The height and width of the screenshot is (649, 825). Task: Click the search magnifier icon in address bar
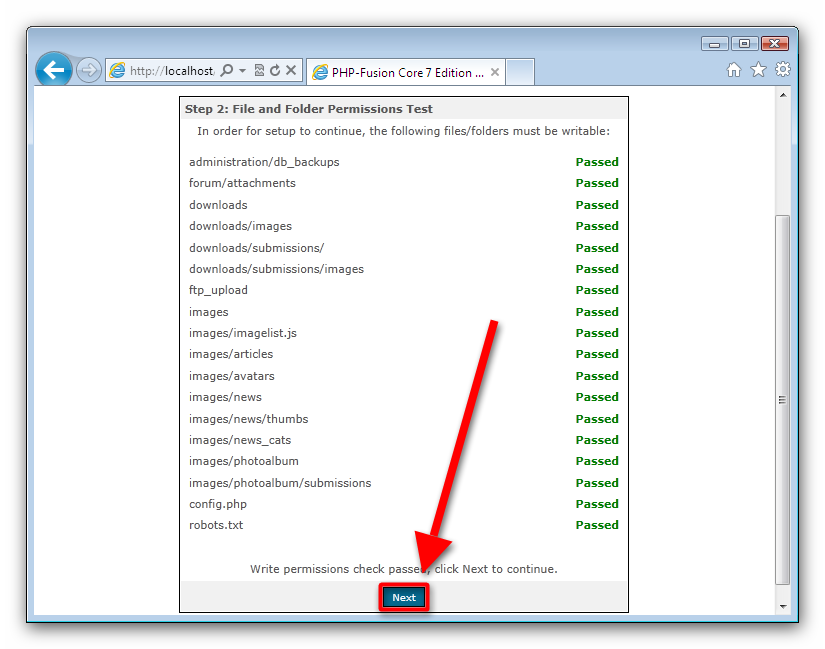coord(227,71)
